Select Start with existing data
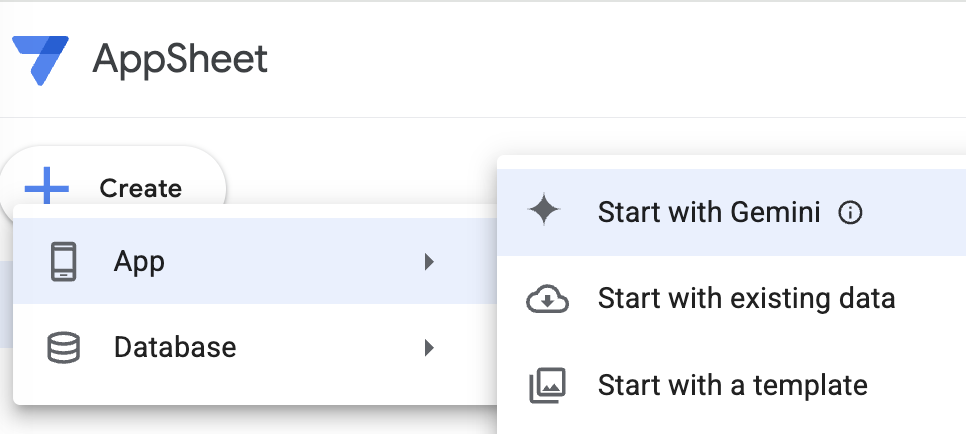The height and width of the screenshot is (434, 966). pos(745,298)
